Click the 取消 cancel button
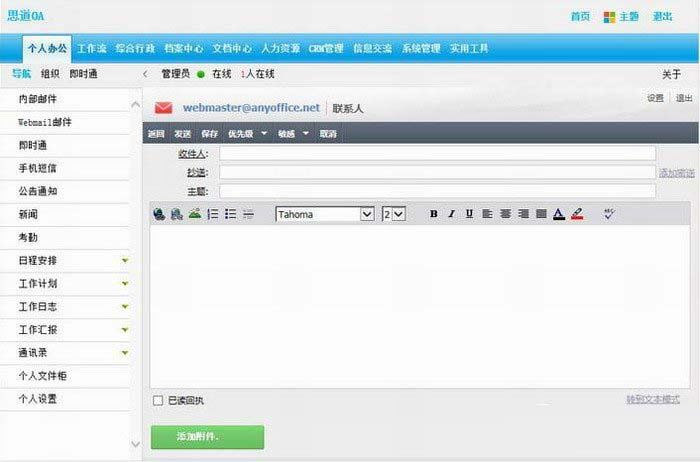The height and width of the screenshot is (462, 700). click(328, 133)
